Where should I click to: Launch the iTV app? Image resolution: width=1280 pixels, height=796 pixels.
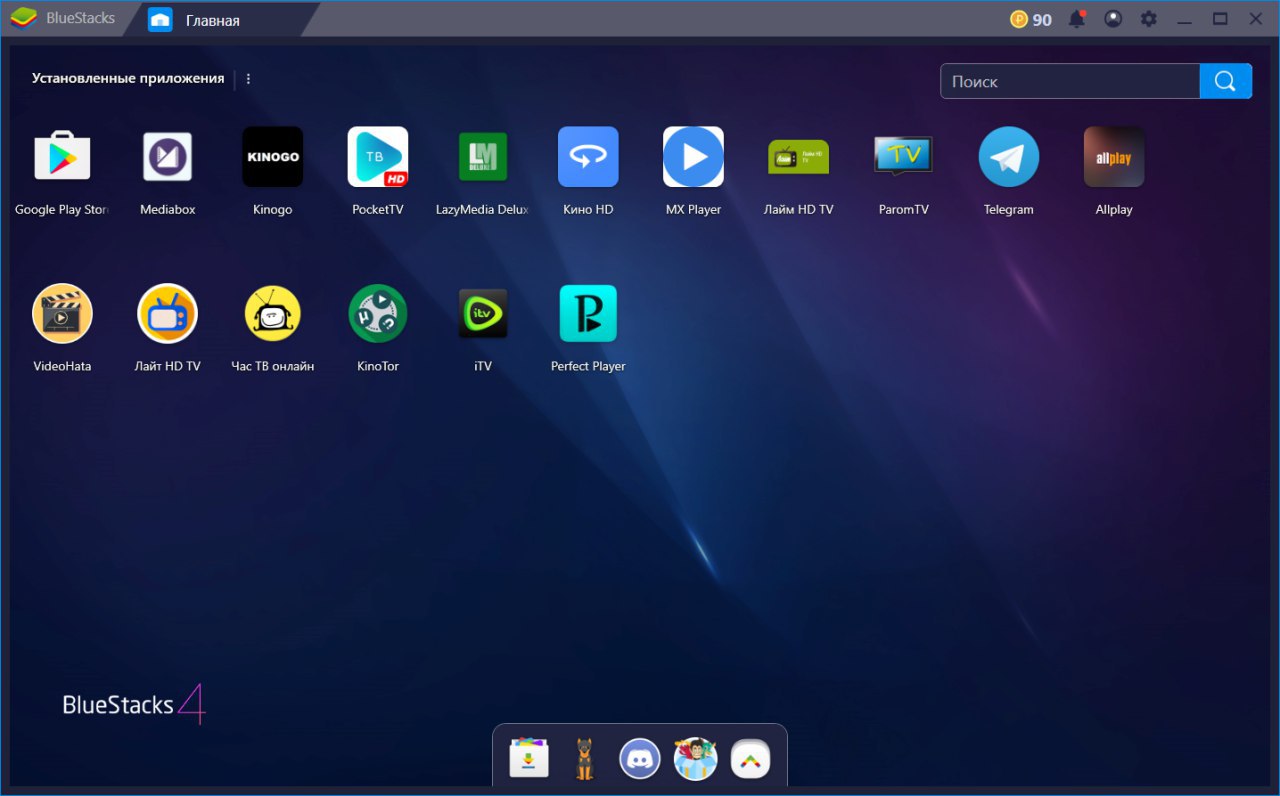[x=483, y=314]
